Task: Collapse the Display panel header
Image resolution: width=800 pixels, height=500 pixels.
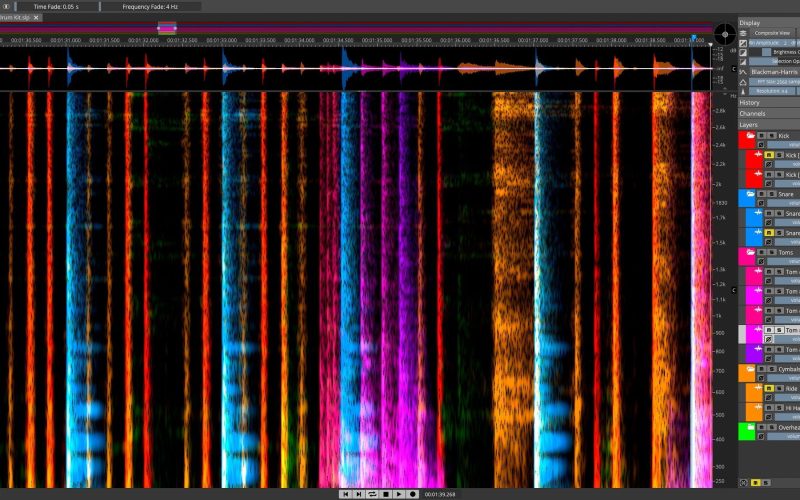Action: (x=769, y=22)
